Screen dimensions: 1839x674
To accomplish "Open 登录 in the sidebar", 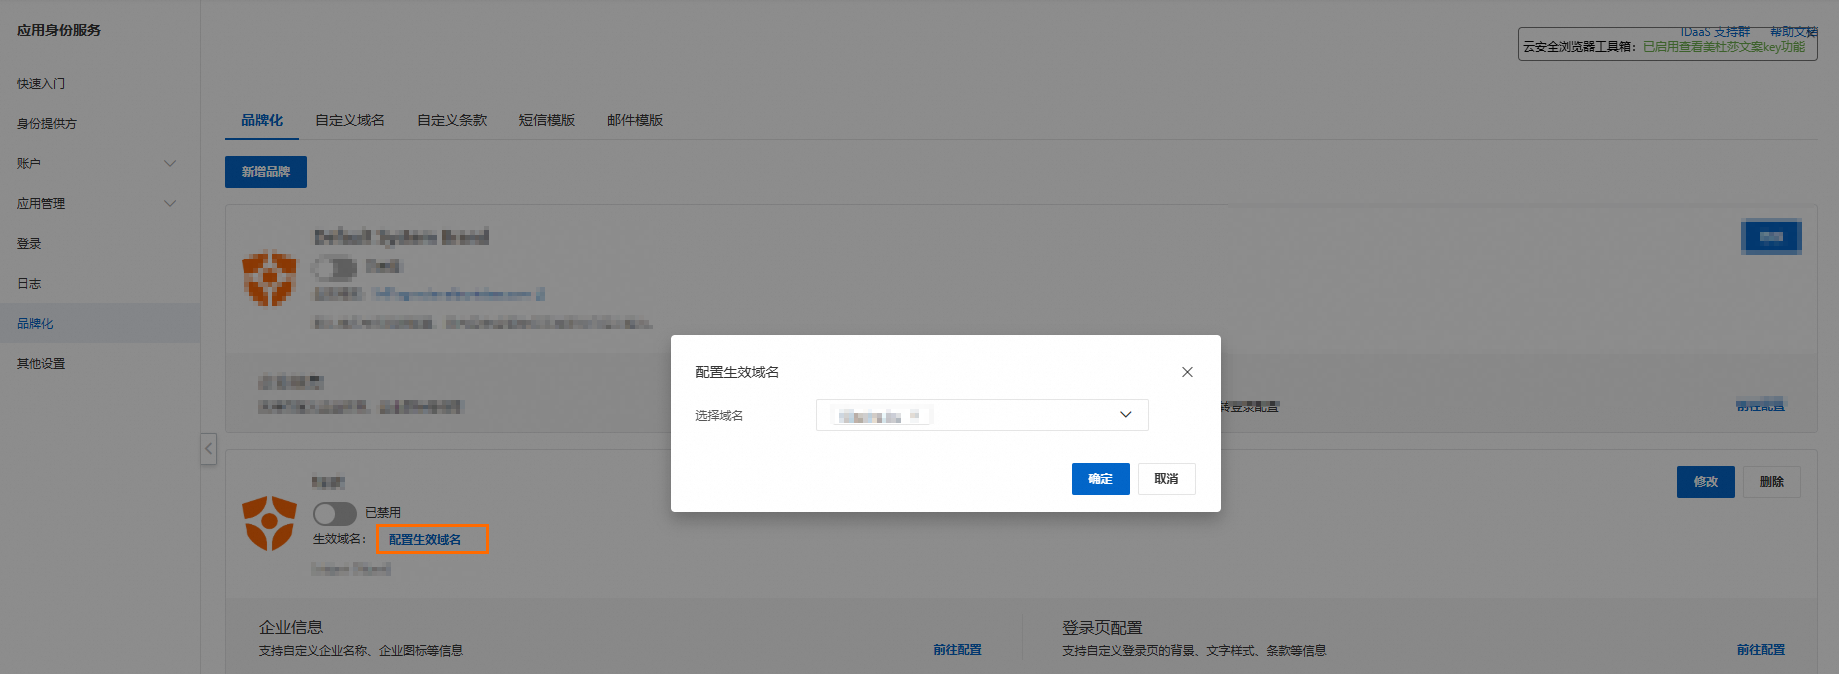I will coord(100,244).
